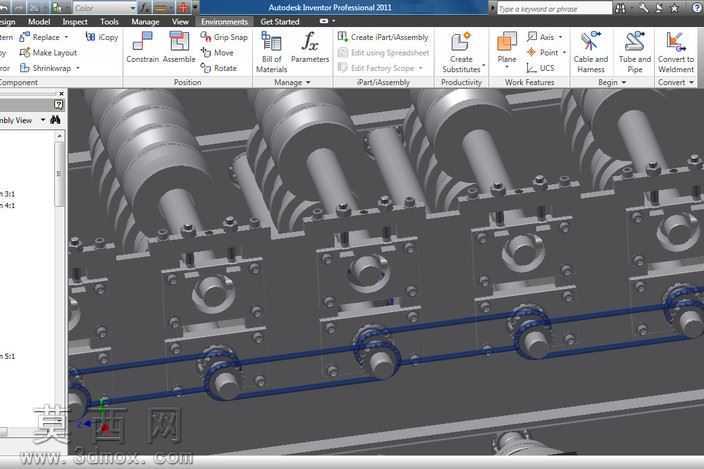Click the favorites star icon in title bar

pyautogui.click(x=674, y=8)
